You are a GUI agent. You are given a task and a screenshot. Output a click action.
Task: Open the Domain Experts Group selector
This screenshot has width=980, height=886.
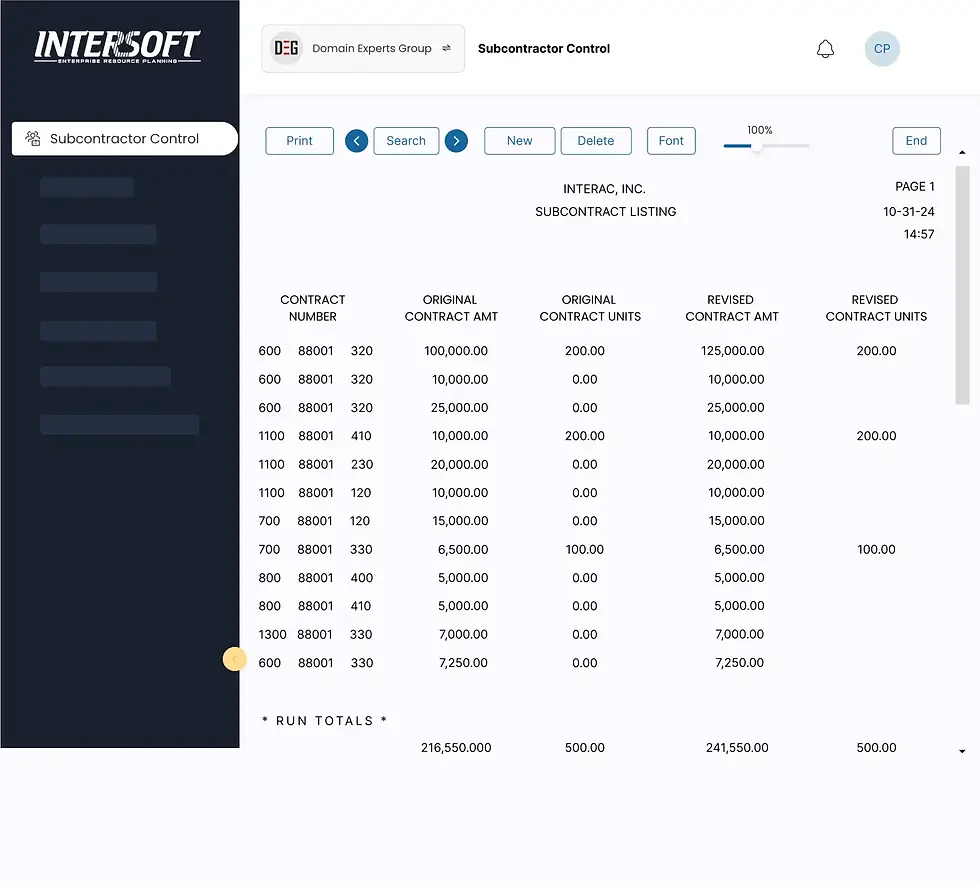363,48
